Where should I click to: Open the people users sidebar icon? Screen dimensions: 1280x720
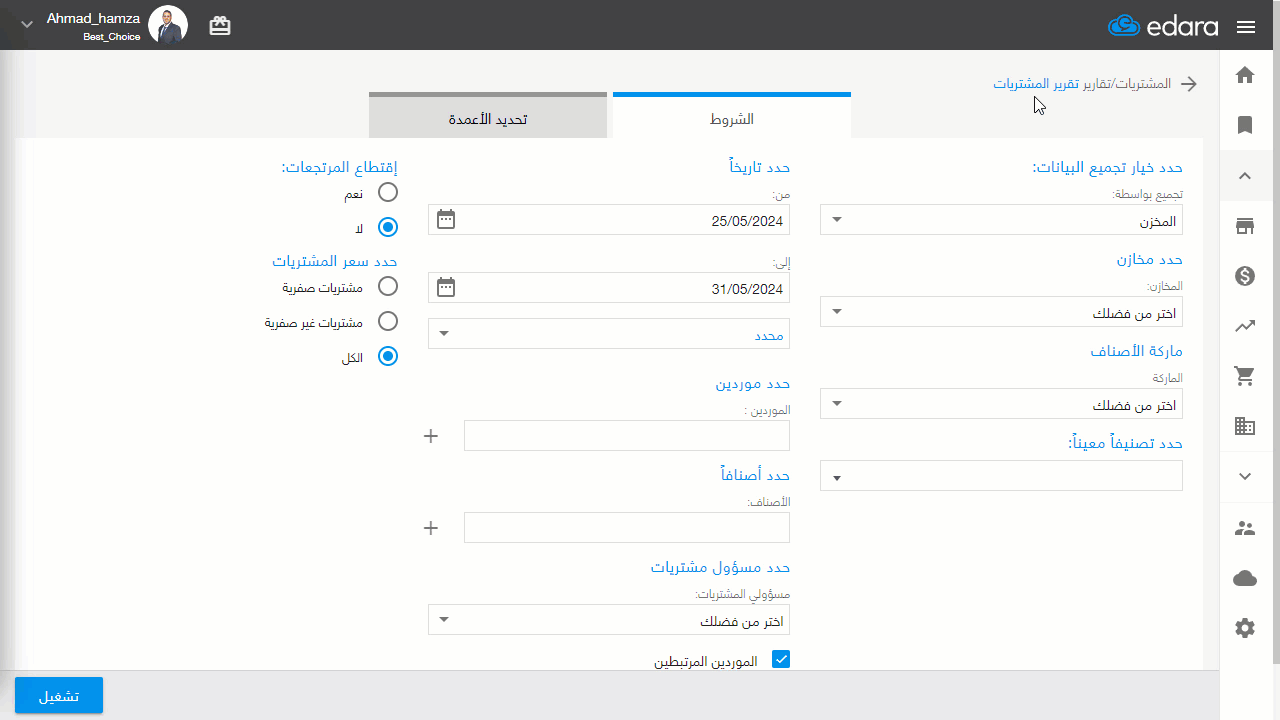1245,528
